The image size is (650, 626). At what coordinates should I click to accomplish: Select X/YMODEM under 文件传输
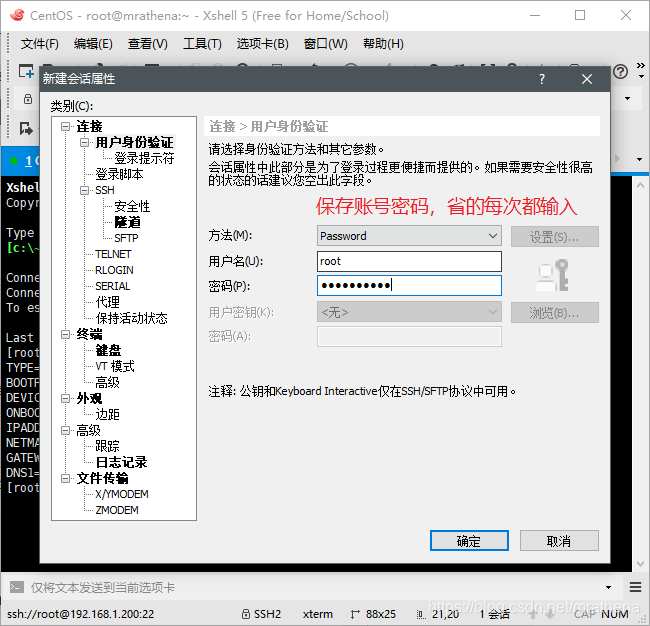[x=122, y=494]
